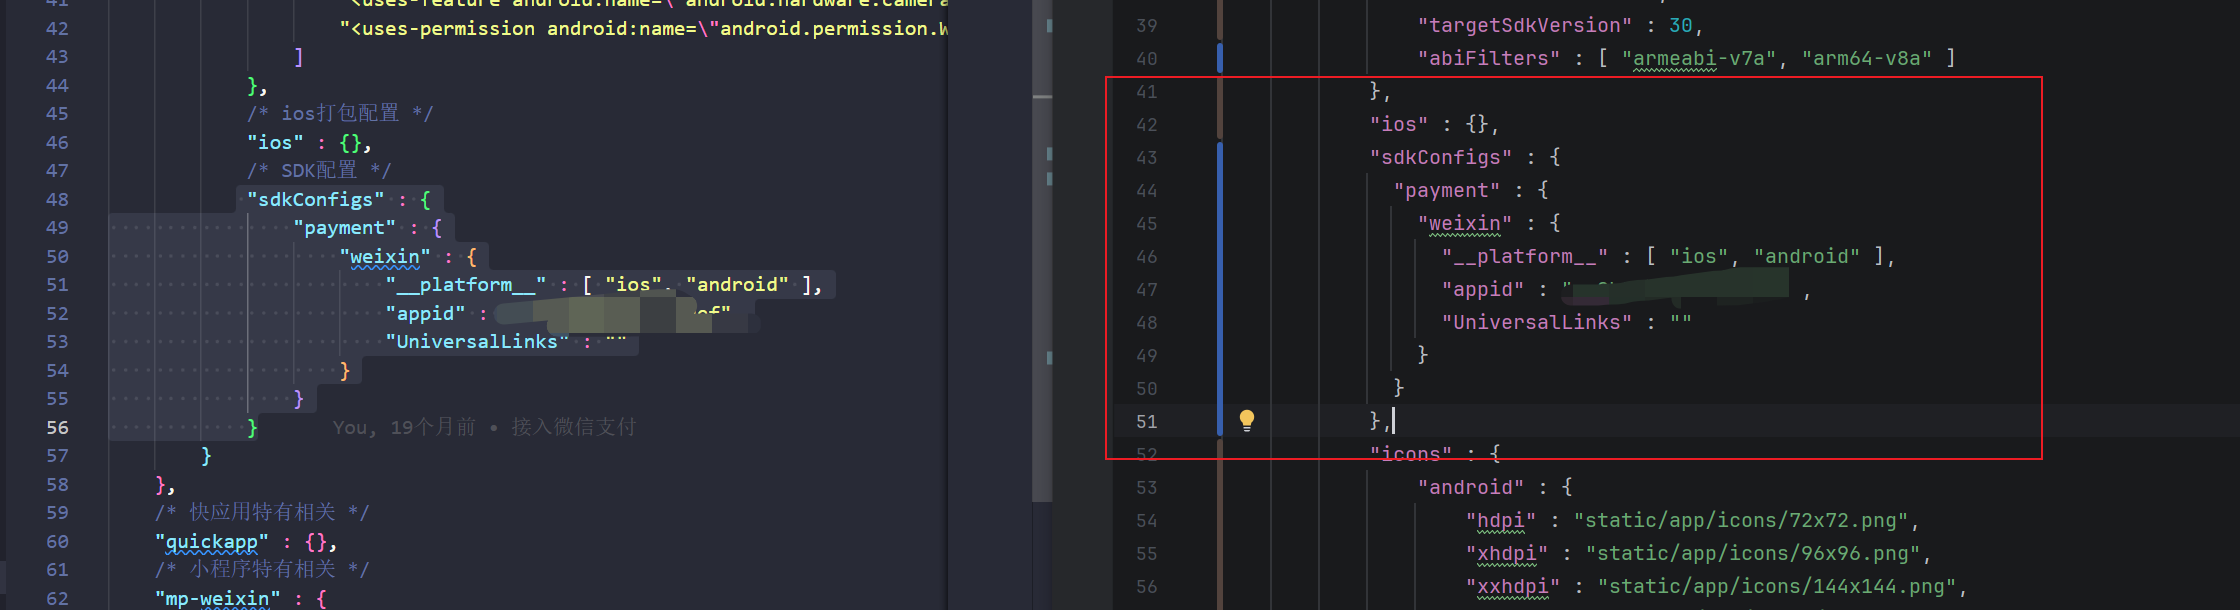
Task: Click the "ios" key on right editor line 42
Action: click(x=1399, y=124)
